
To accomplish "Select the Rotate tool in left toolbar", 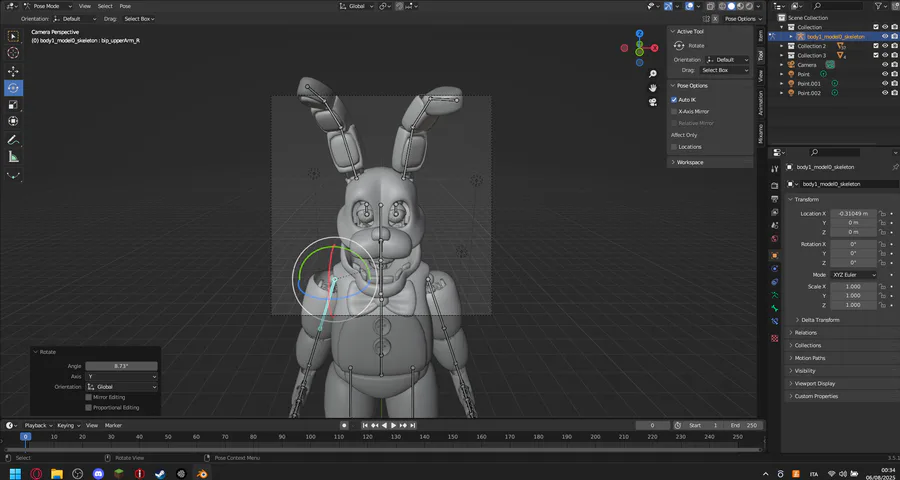I will (14, 88).
